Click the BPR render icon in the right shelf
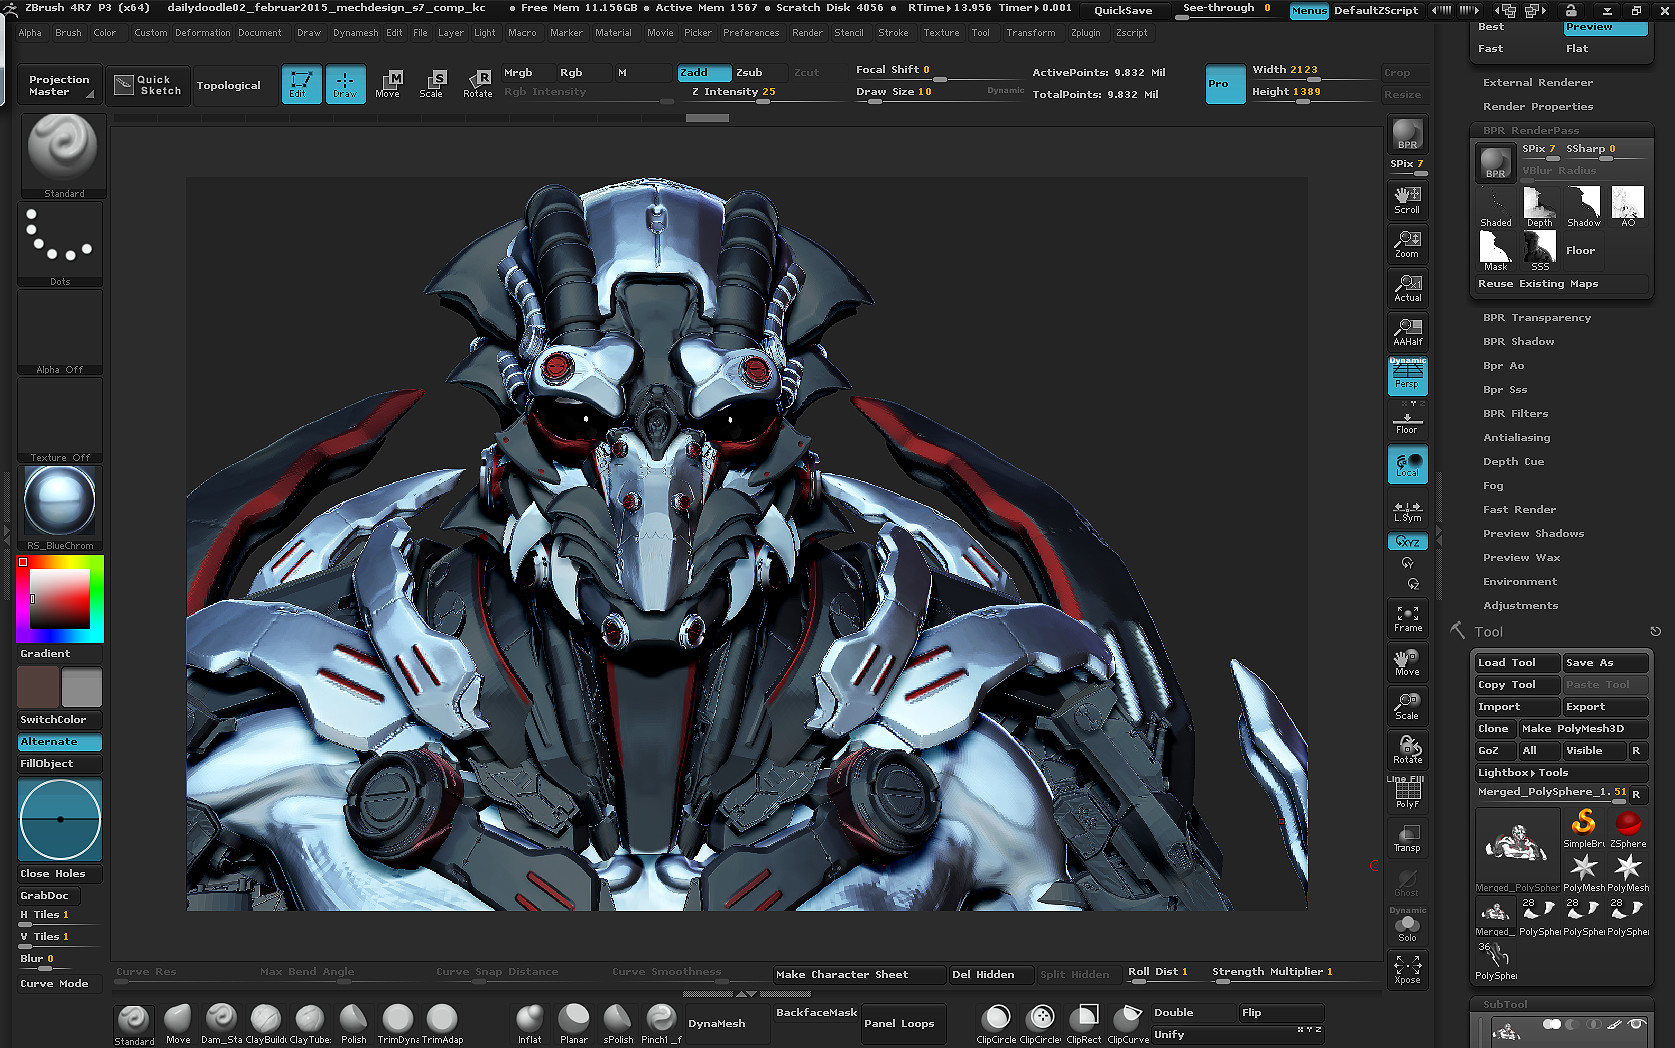The height and width of the screenshot is (1048, 1675). 1407,134
